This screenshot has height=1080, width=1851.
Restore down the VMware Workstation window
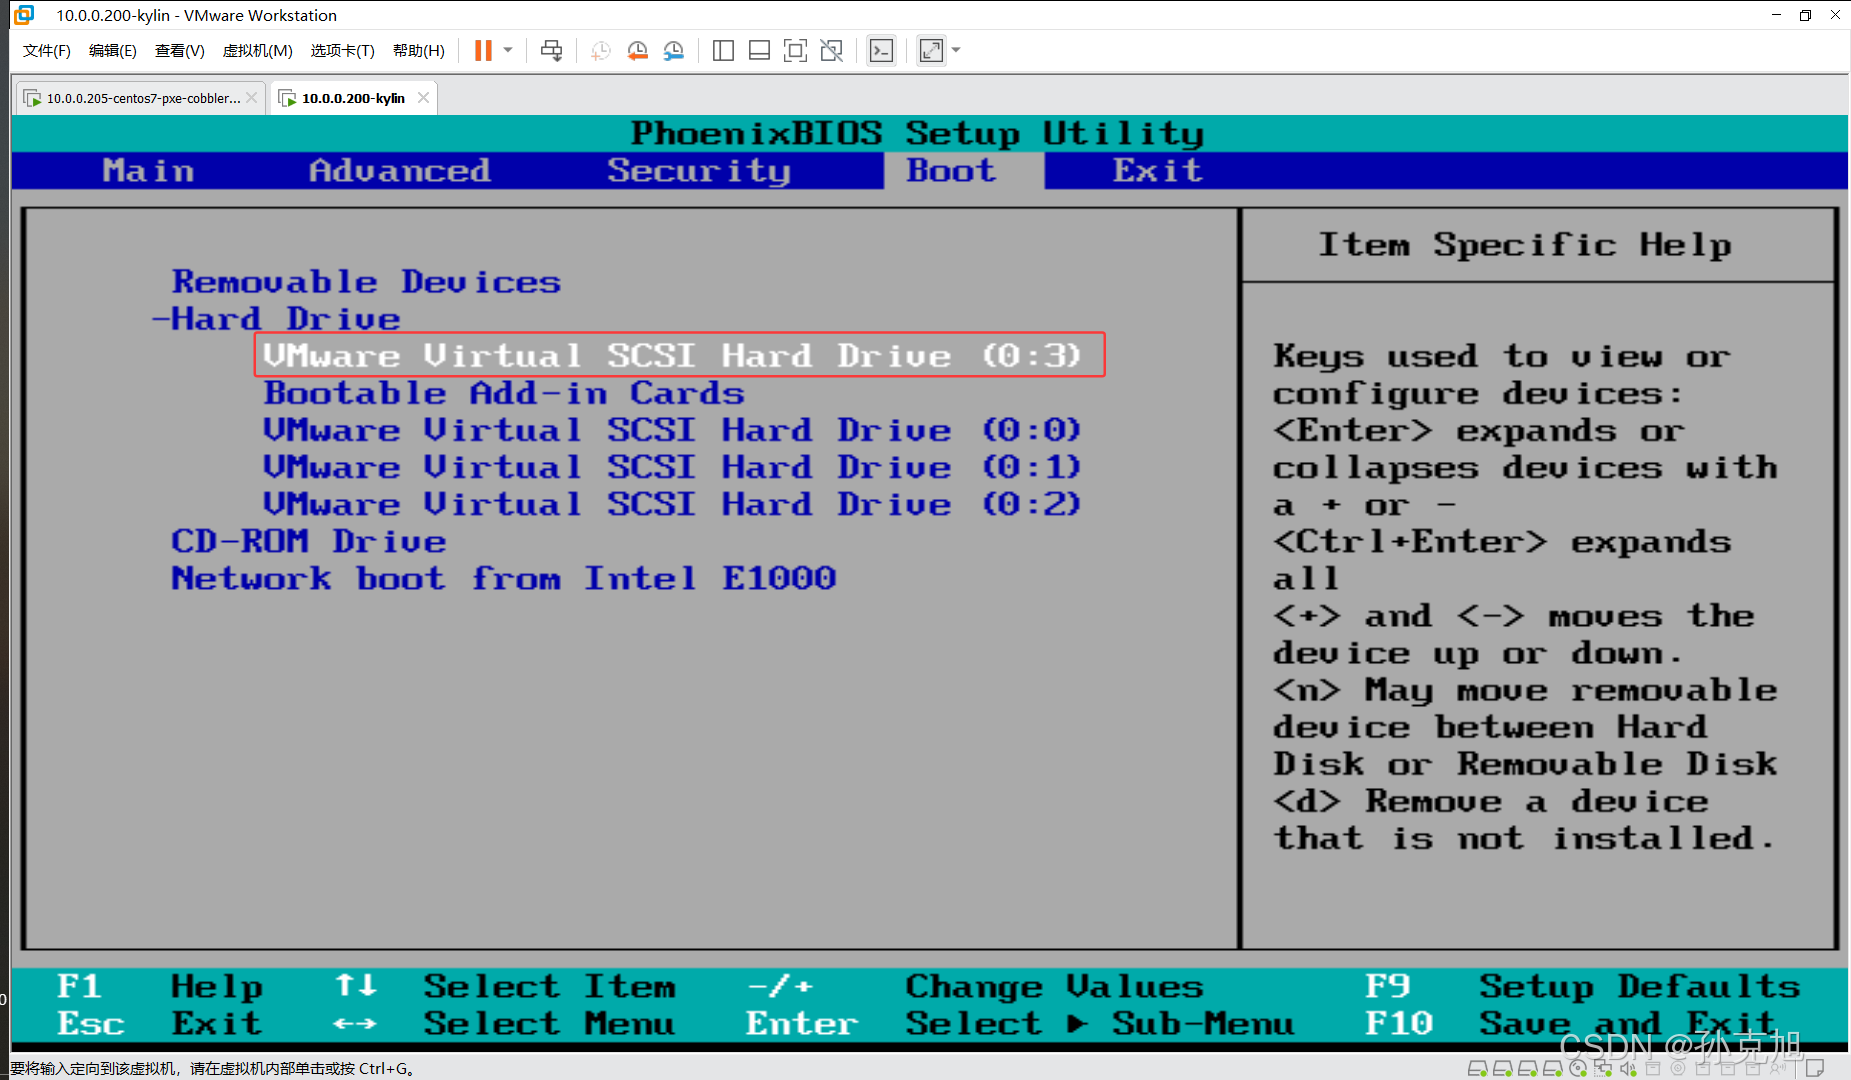coord(1805,15)
